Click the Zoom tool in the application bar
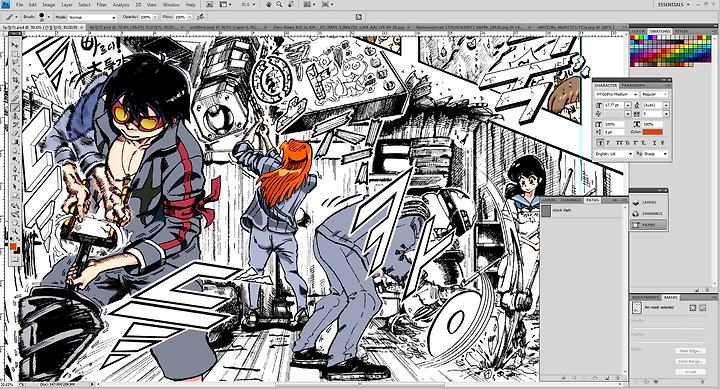720x389 pixels. (x=279, y=5)
